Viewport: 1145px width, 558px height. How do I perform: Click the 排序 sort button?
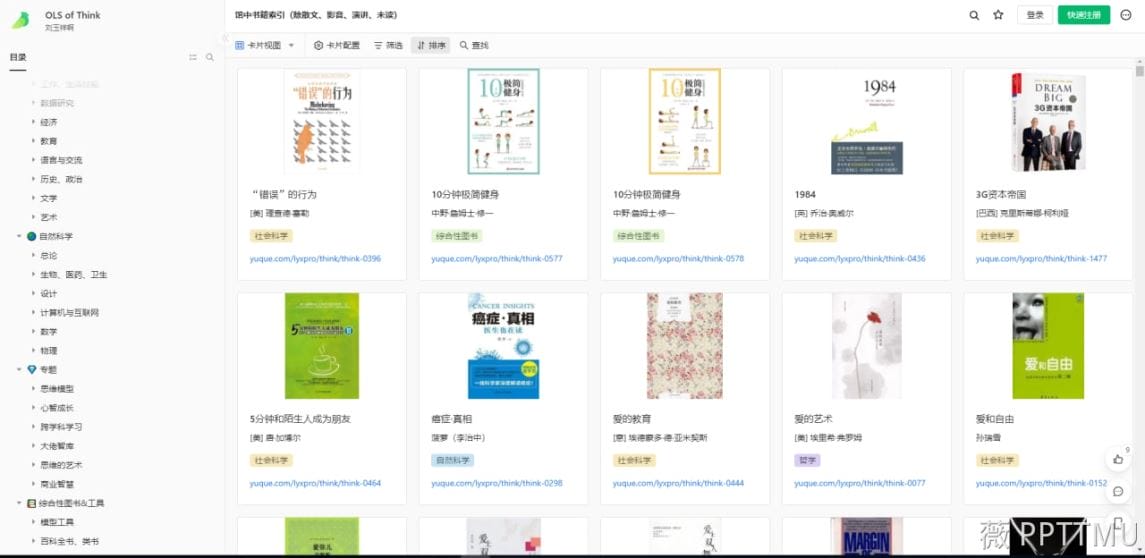tap(431, 45)
